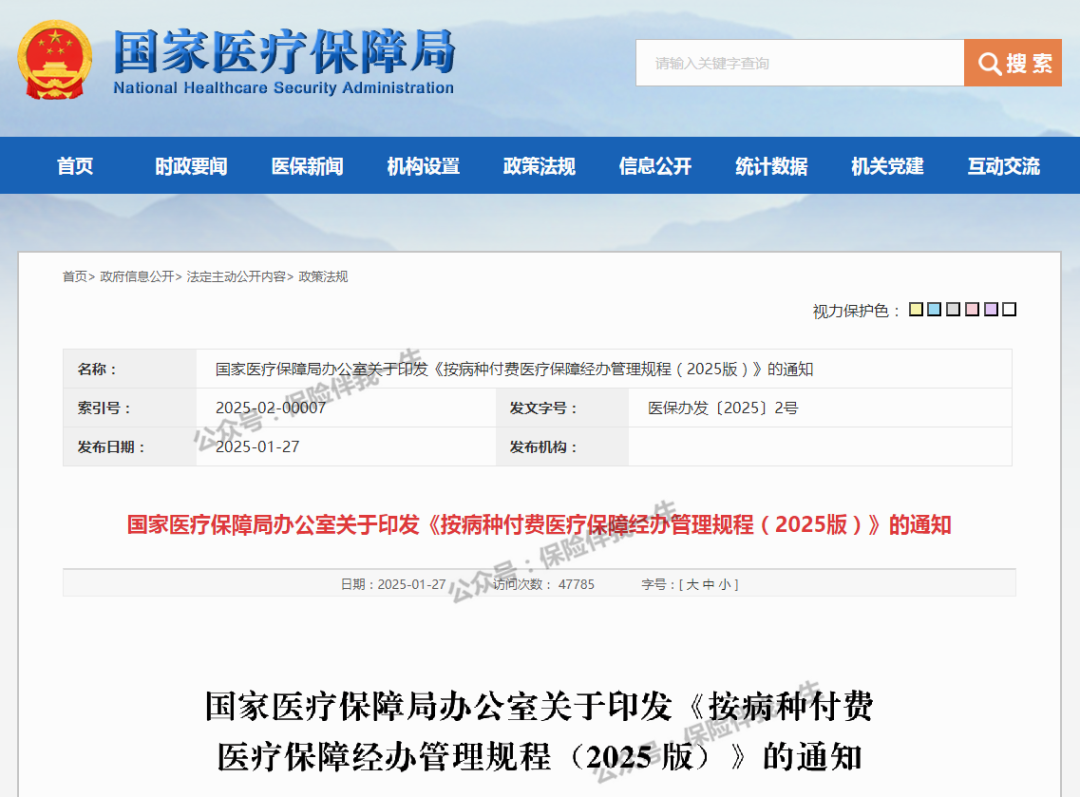
Task: Open the 机关党建 section
Action: coord(886,166)
